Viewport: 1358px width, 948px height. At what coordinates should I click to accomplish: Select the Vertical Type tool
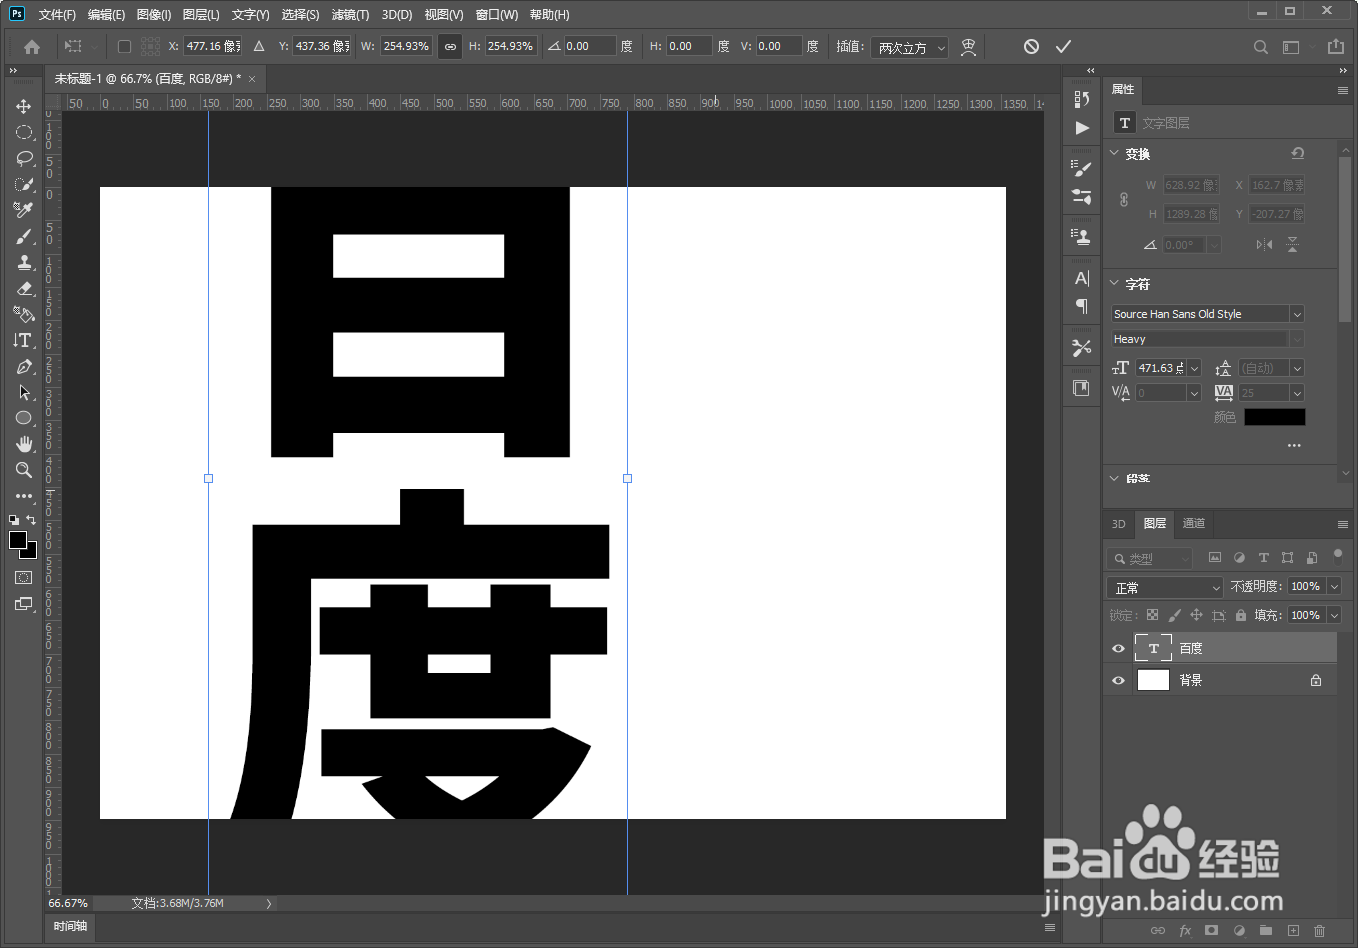[x=24, y=340]
